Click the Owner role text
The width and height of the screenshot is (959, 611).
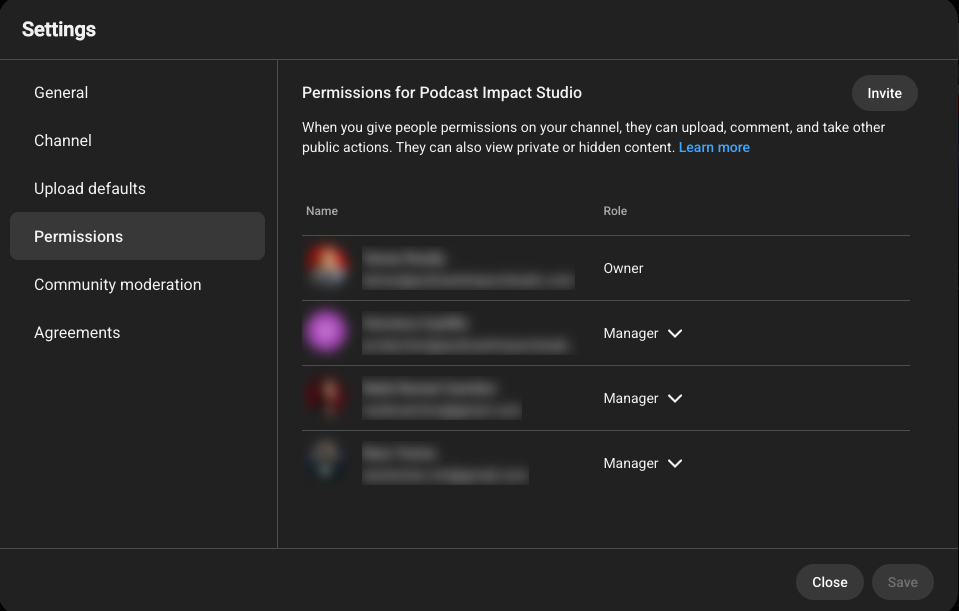(x=623, y=268)
